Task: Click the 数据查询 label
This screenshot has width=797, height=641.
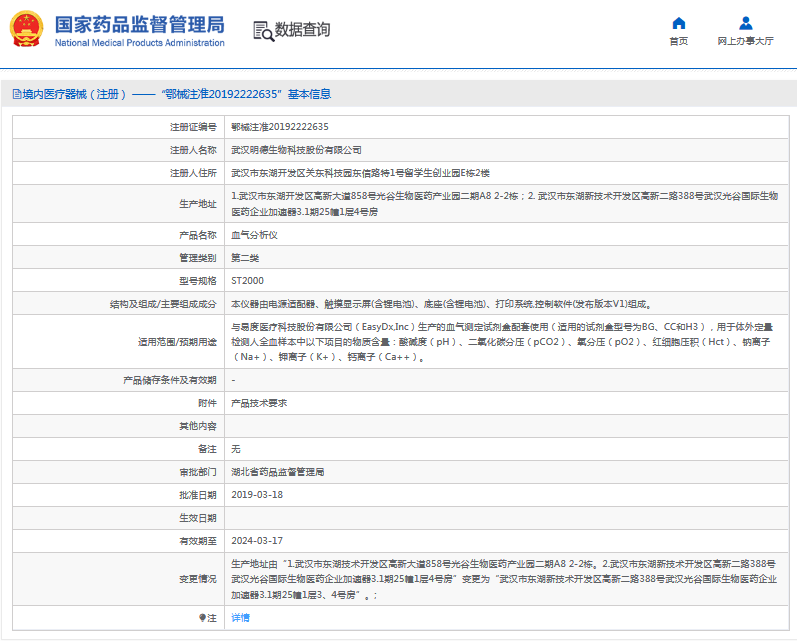Action: click(302, 29)
